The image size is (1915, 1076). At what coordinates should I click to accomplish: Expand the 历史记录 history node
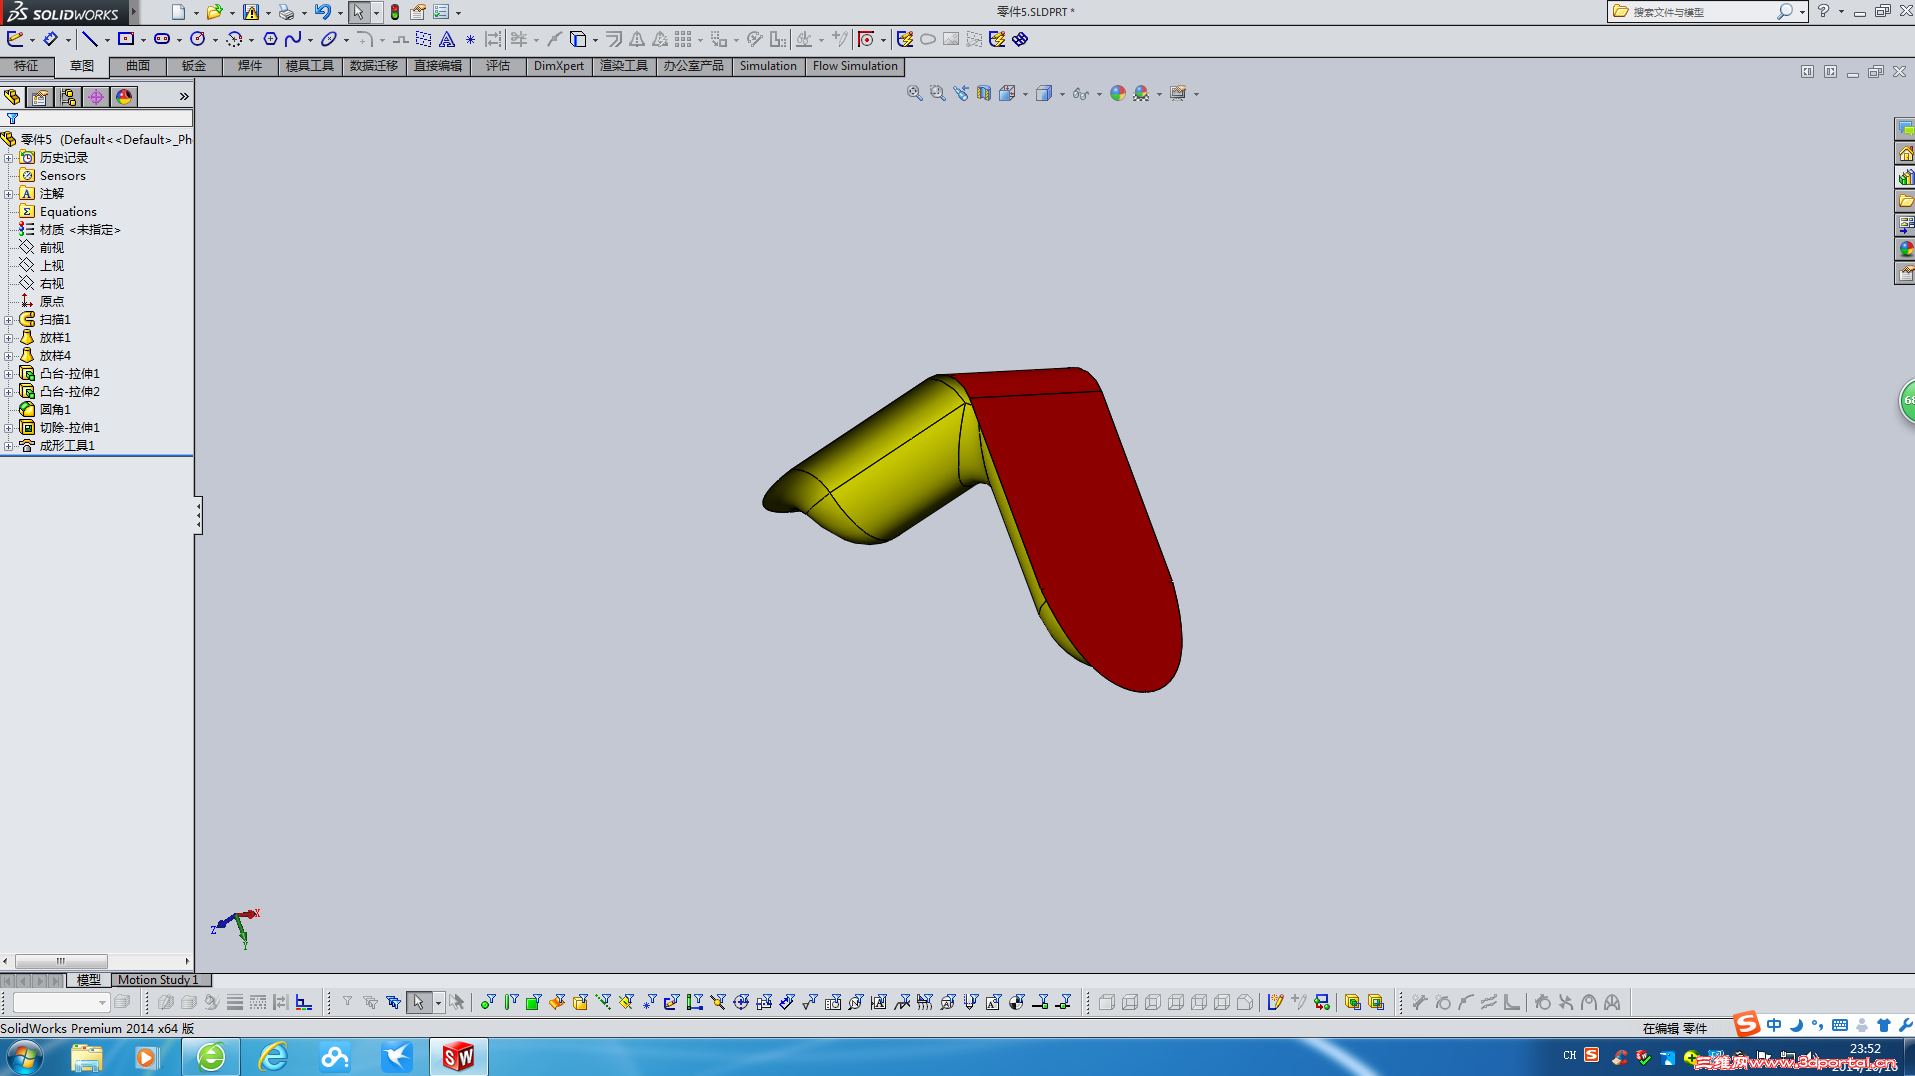point(9,158)
